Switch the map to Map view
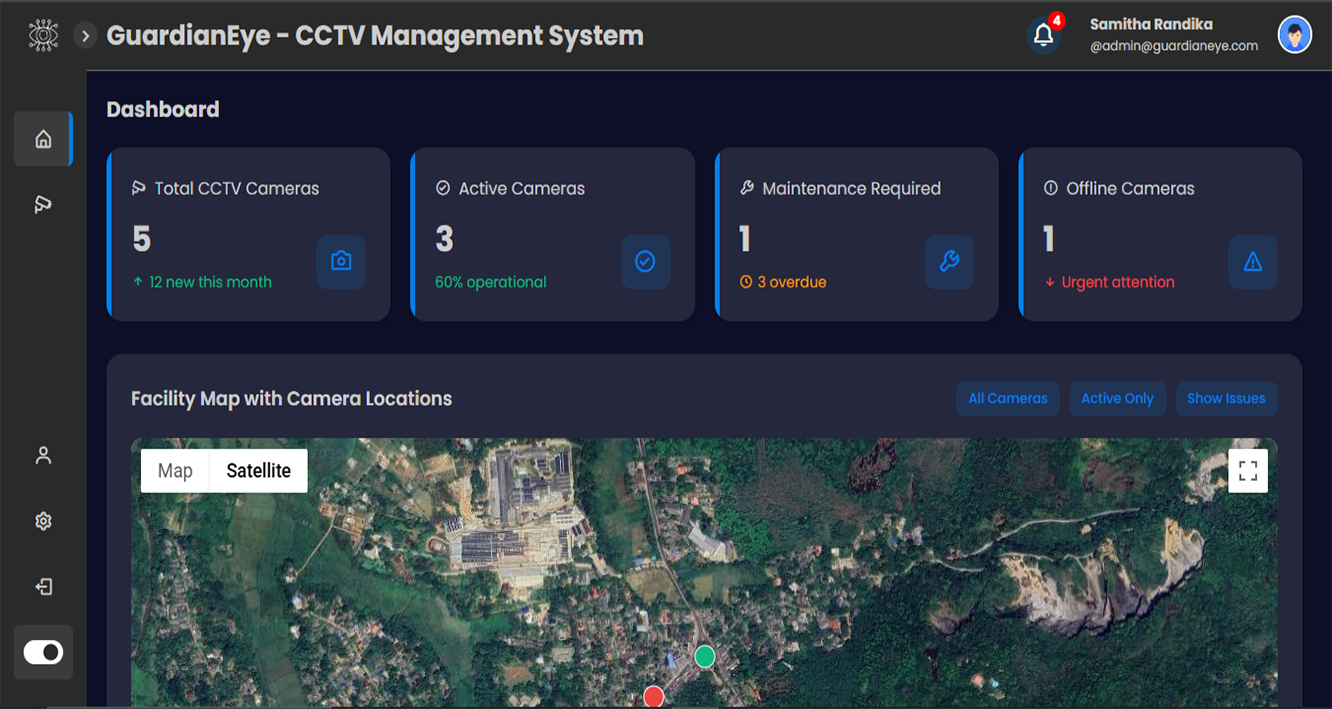Viewport: 1332px width, 709px height. (175, 471)
